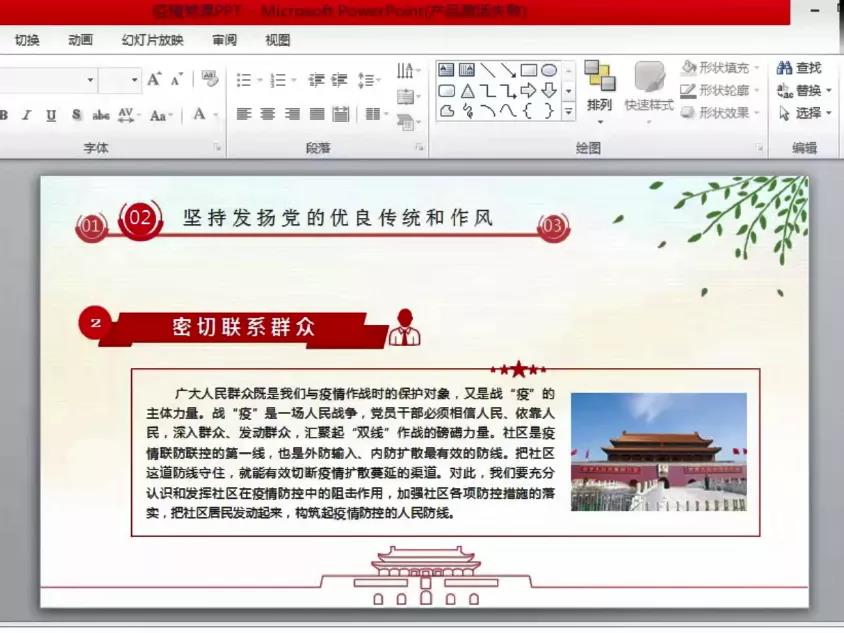Click the Tiananmen photo on the slide

point(658,451)
